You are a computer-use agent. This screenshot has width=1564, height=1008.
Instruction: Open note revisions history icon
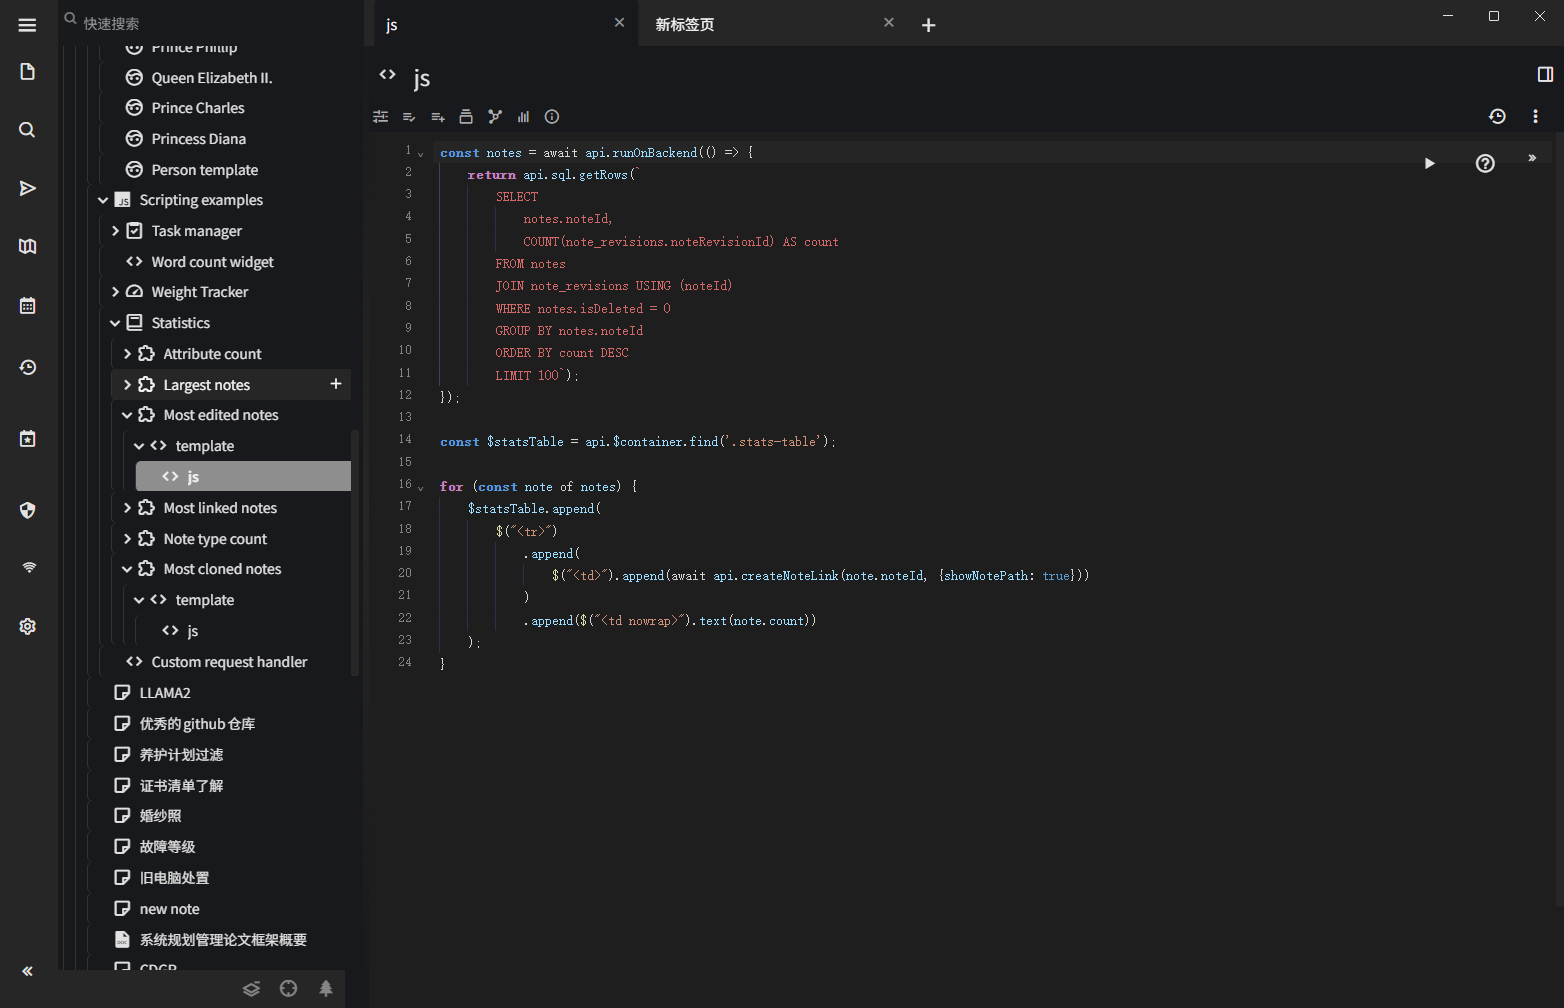(1497, 117)
